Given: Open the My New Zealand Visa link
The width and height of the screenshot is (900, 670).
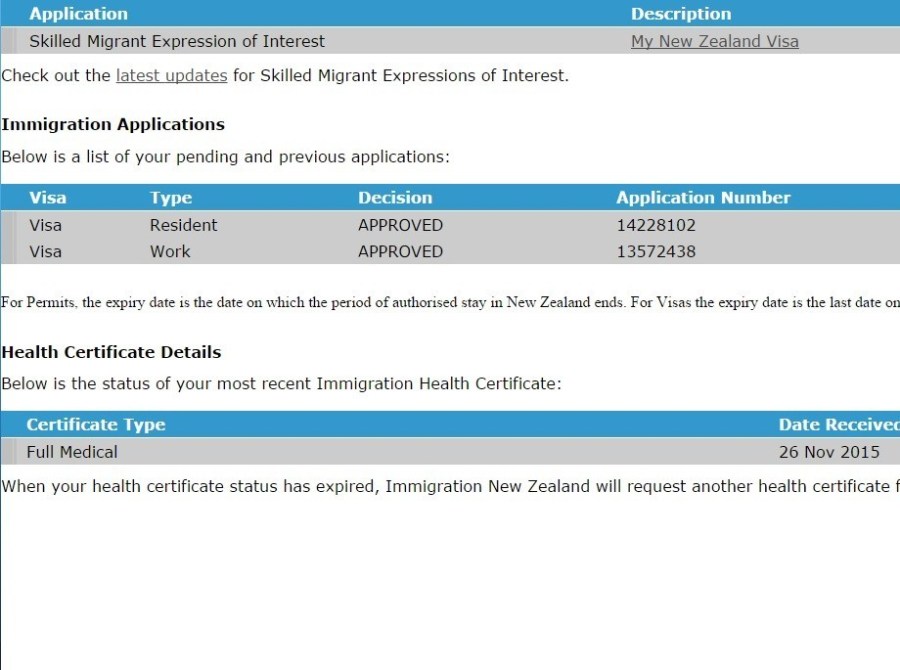Looking at the screenshot, I should click(714, 41).
